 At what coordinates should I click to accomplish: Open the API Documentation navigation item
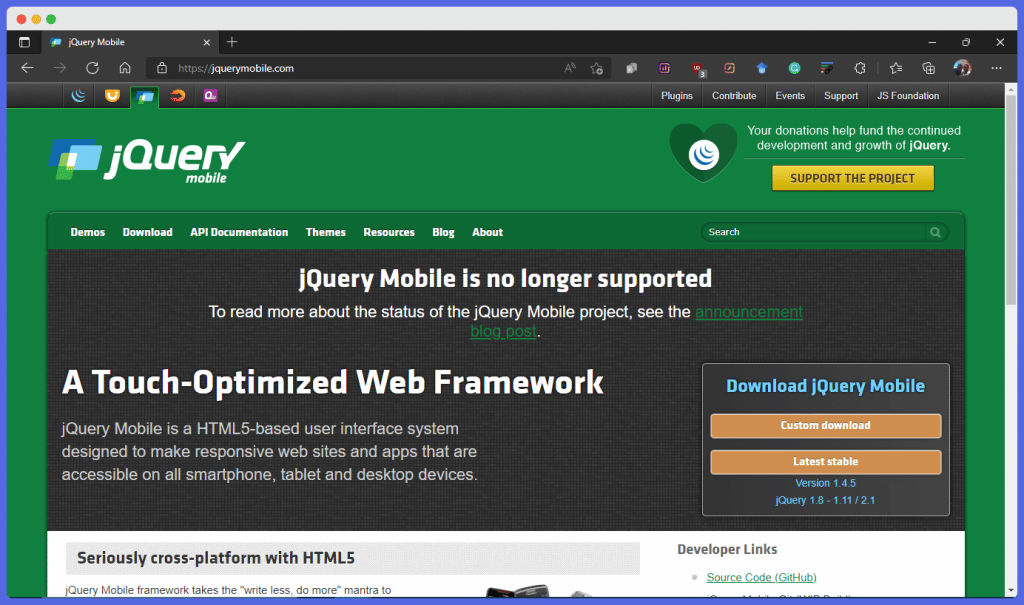click(239, 233)
